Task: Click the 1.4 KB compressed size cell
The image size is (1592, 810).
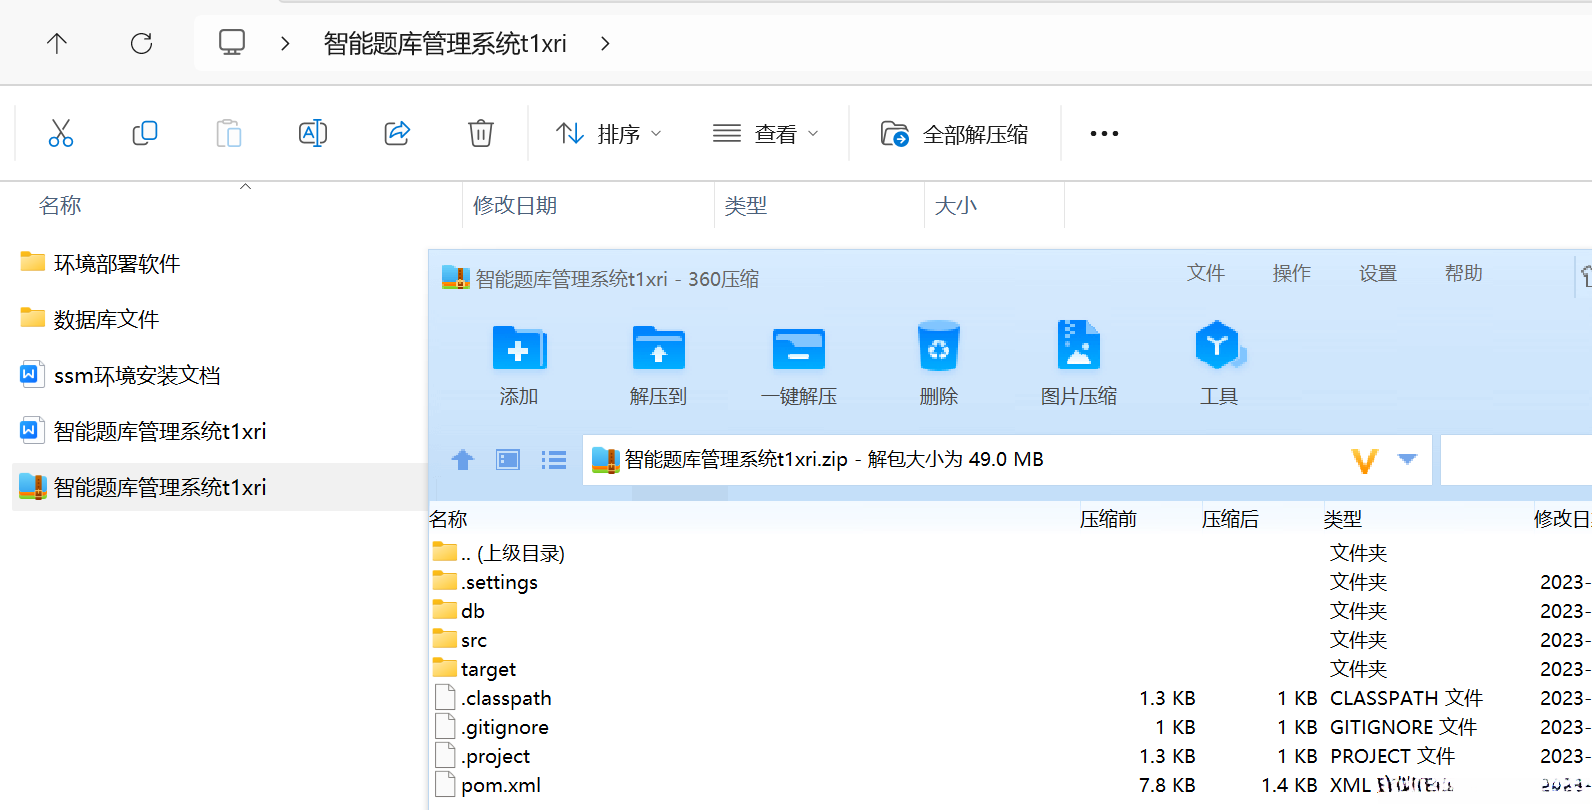Action: (1289, 785)
